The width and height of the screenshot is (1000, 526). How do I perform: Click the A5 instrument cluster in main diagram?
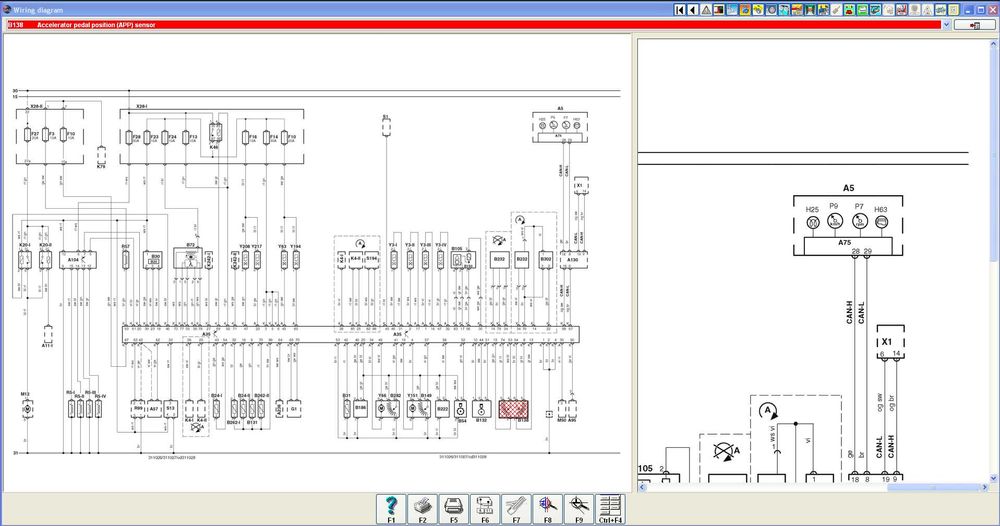559,126
